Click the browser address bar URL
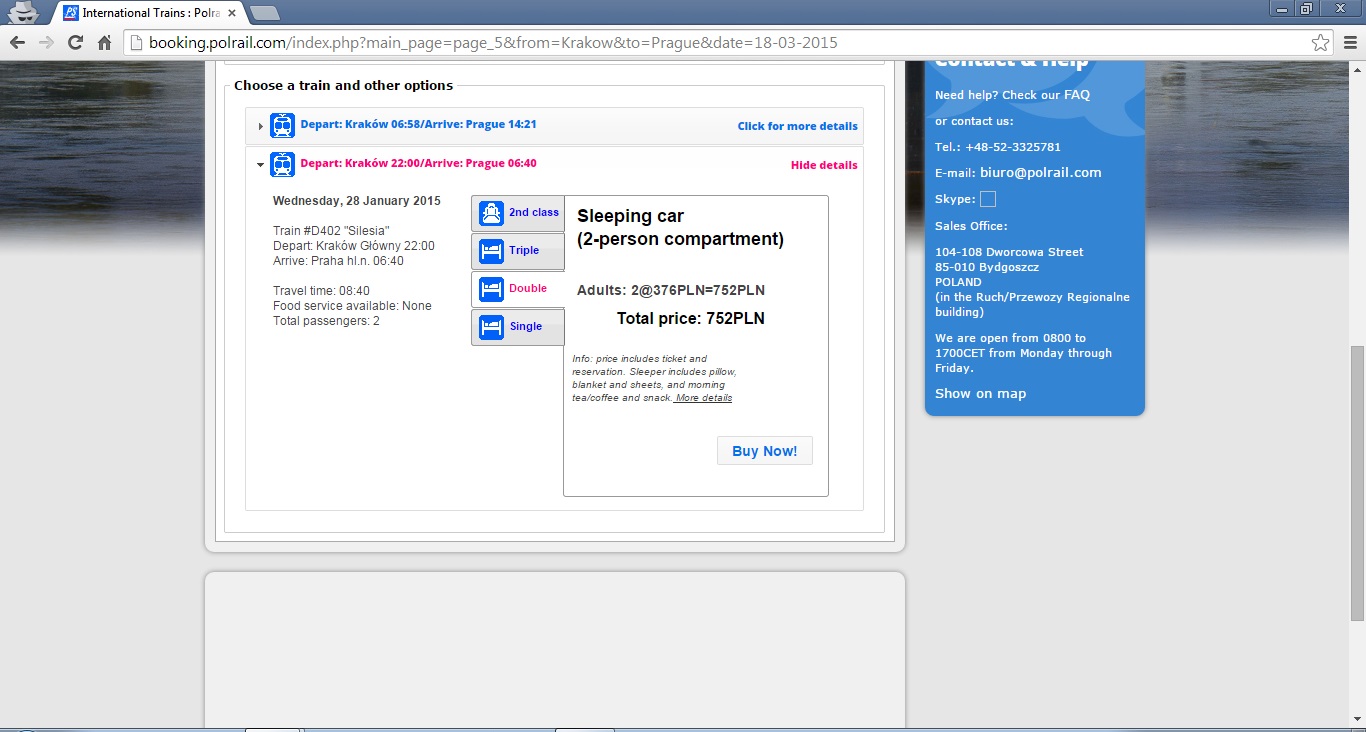This screenshot has width=1366, height=732. 493,43
